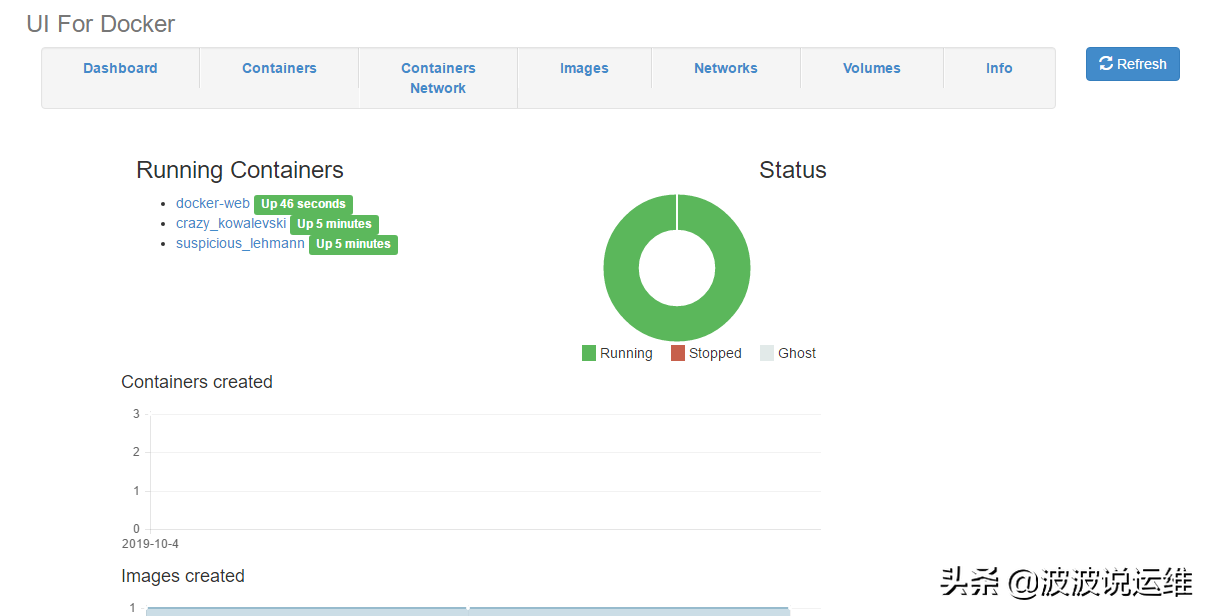Click the green Running legend swatch
This screenshot has width=1211, height=616.
tap(589, 353)
